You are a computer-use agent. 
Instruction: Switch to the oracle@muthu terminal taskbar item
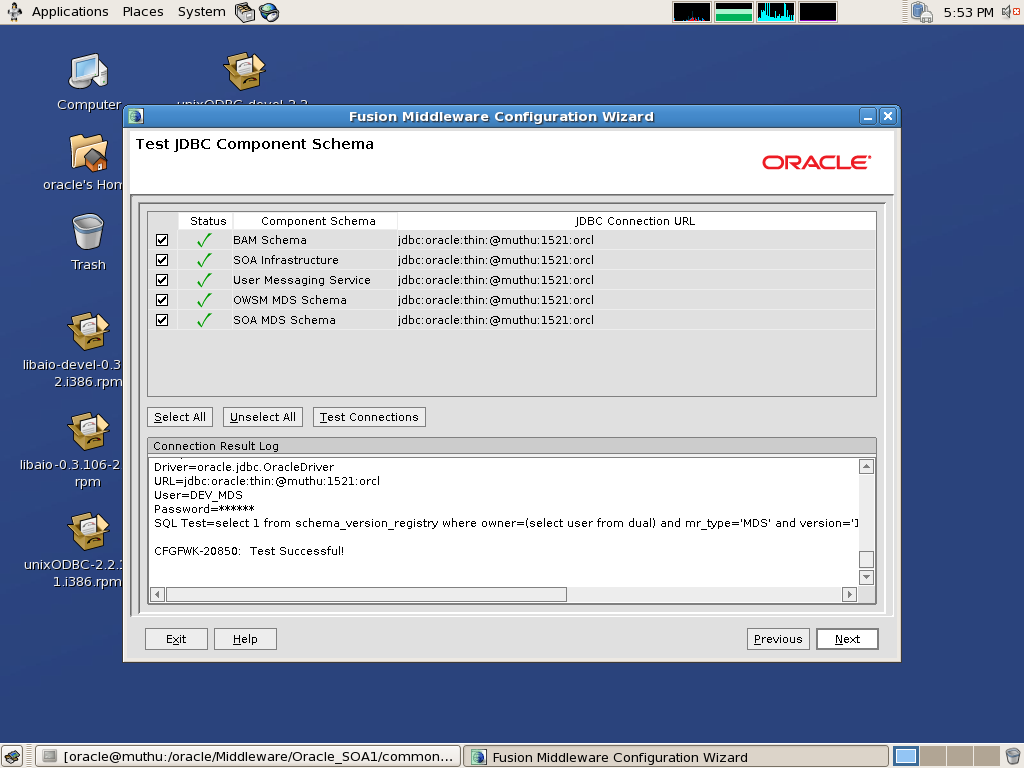248,756
